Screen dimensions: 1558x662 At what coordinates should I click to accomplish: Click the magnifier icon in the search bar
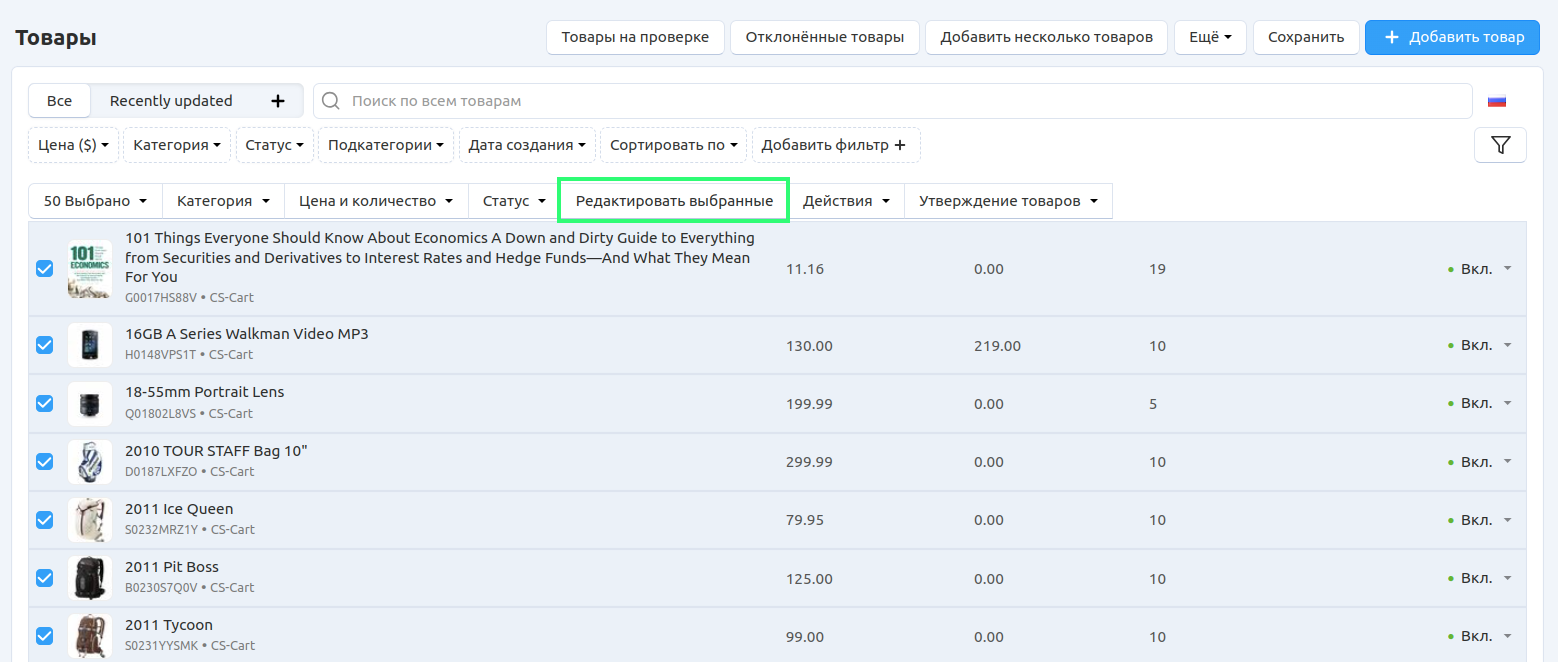click(x=331, y=101)
